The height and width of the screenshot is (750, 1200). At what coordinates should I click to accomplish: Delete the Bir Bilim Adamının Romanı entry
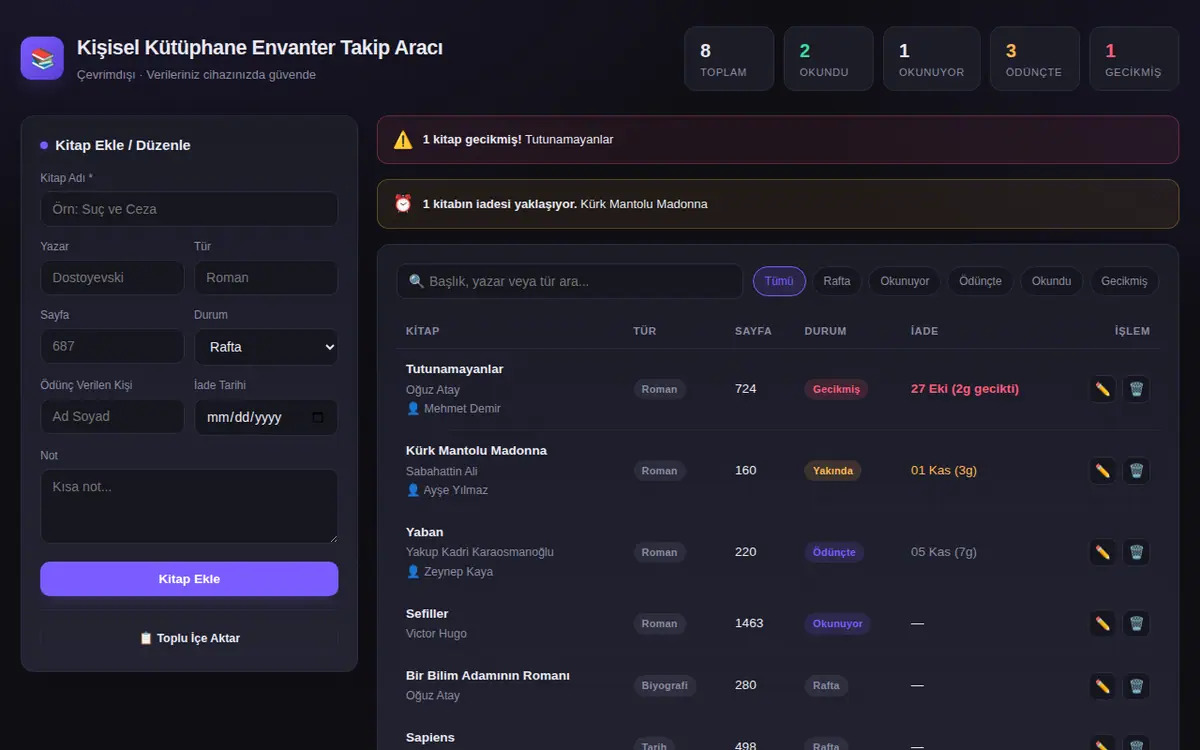point(1136,686)
